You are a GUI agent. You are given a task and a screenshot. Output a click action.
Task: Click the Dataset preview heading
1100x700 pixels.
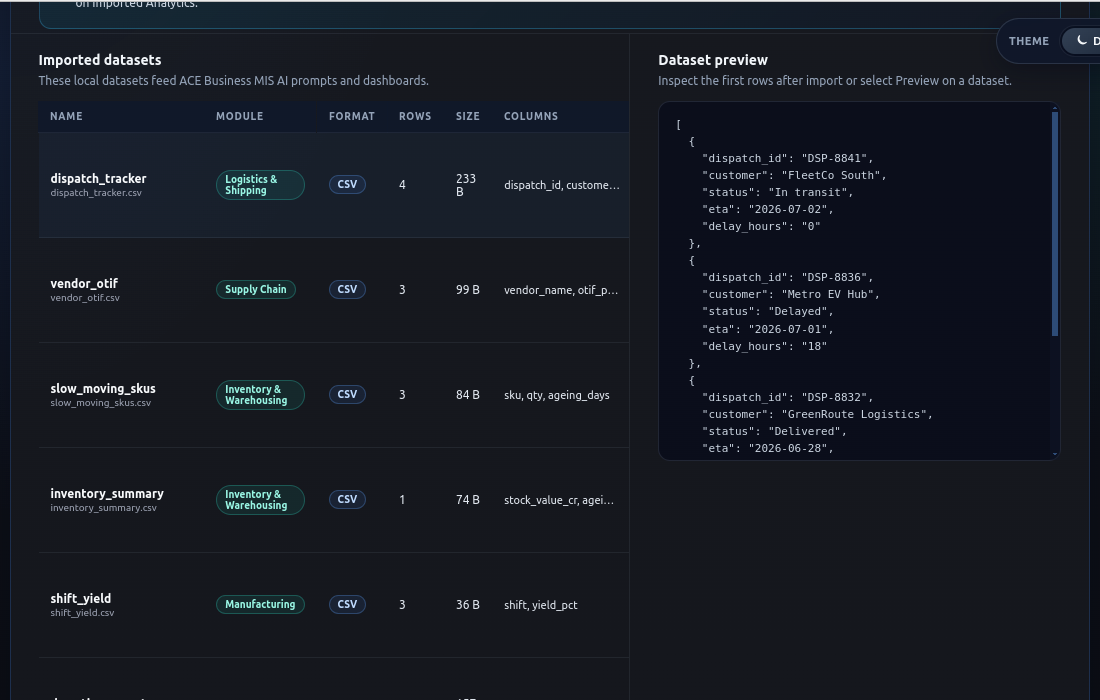click(x=713, y=60)
